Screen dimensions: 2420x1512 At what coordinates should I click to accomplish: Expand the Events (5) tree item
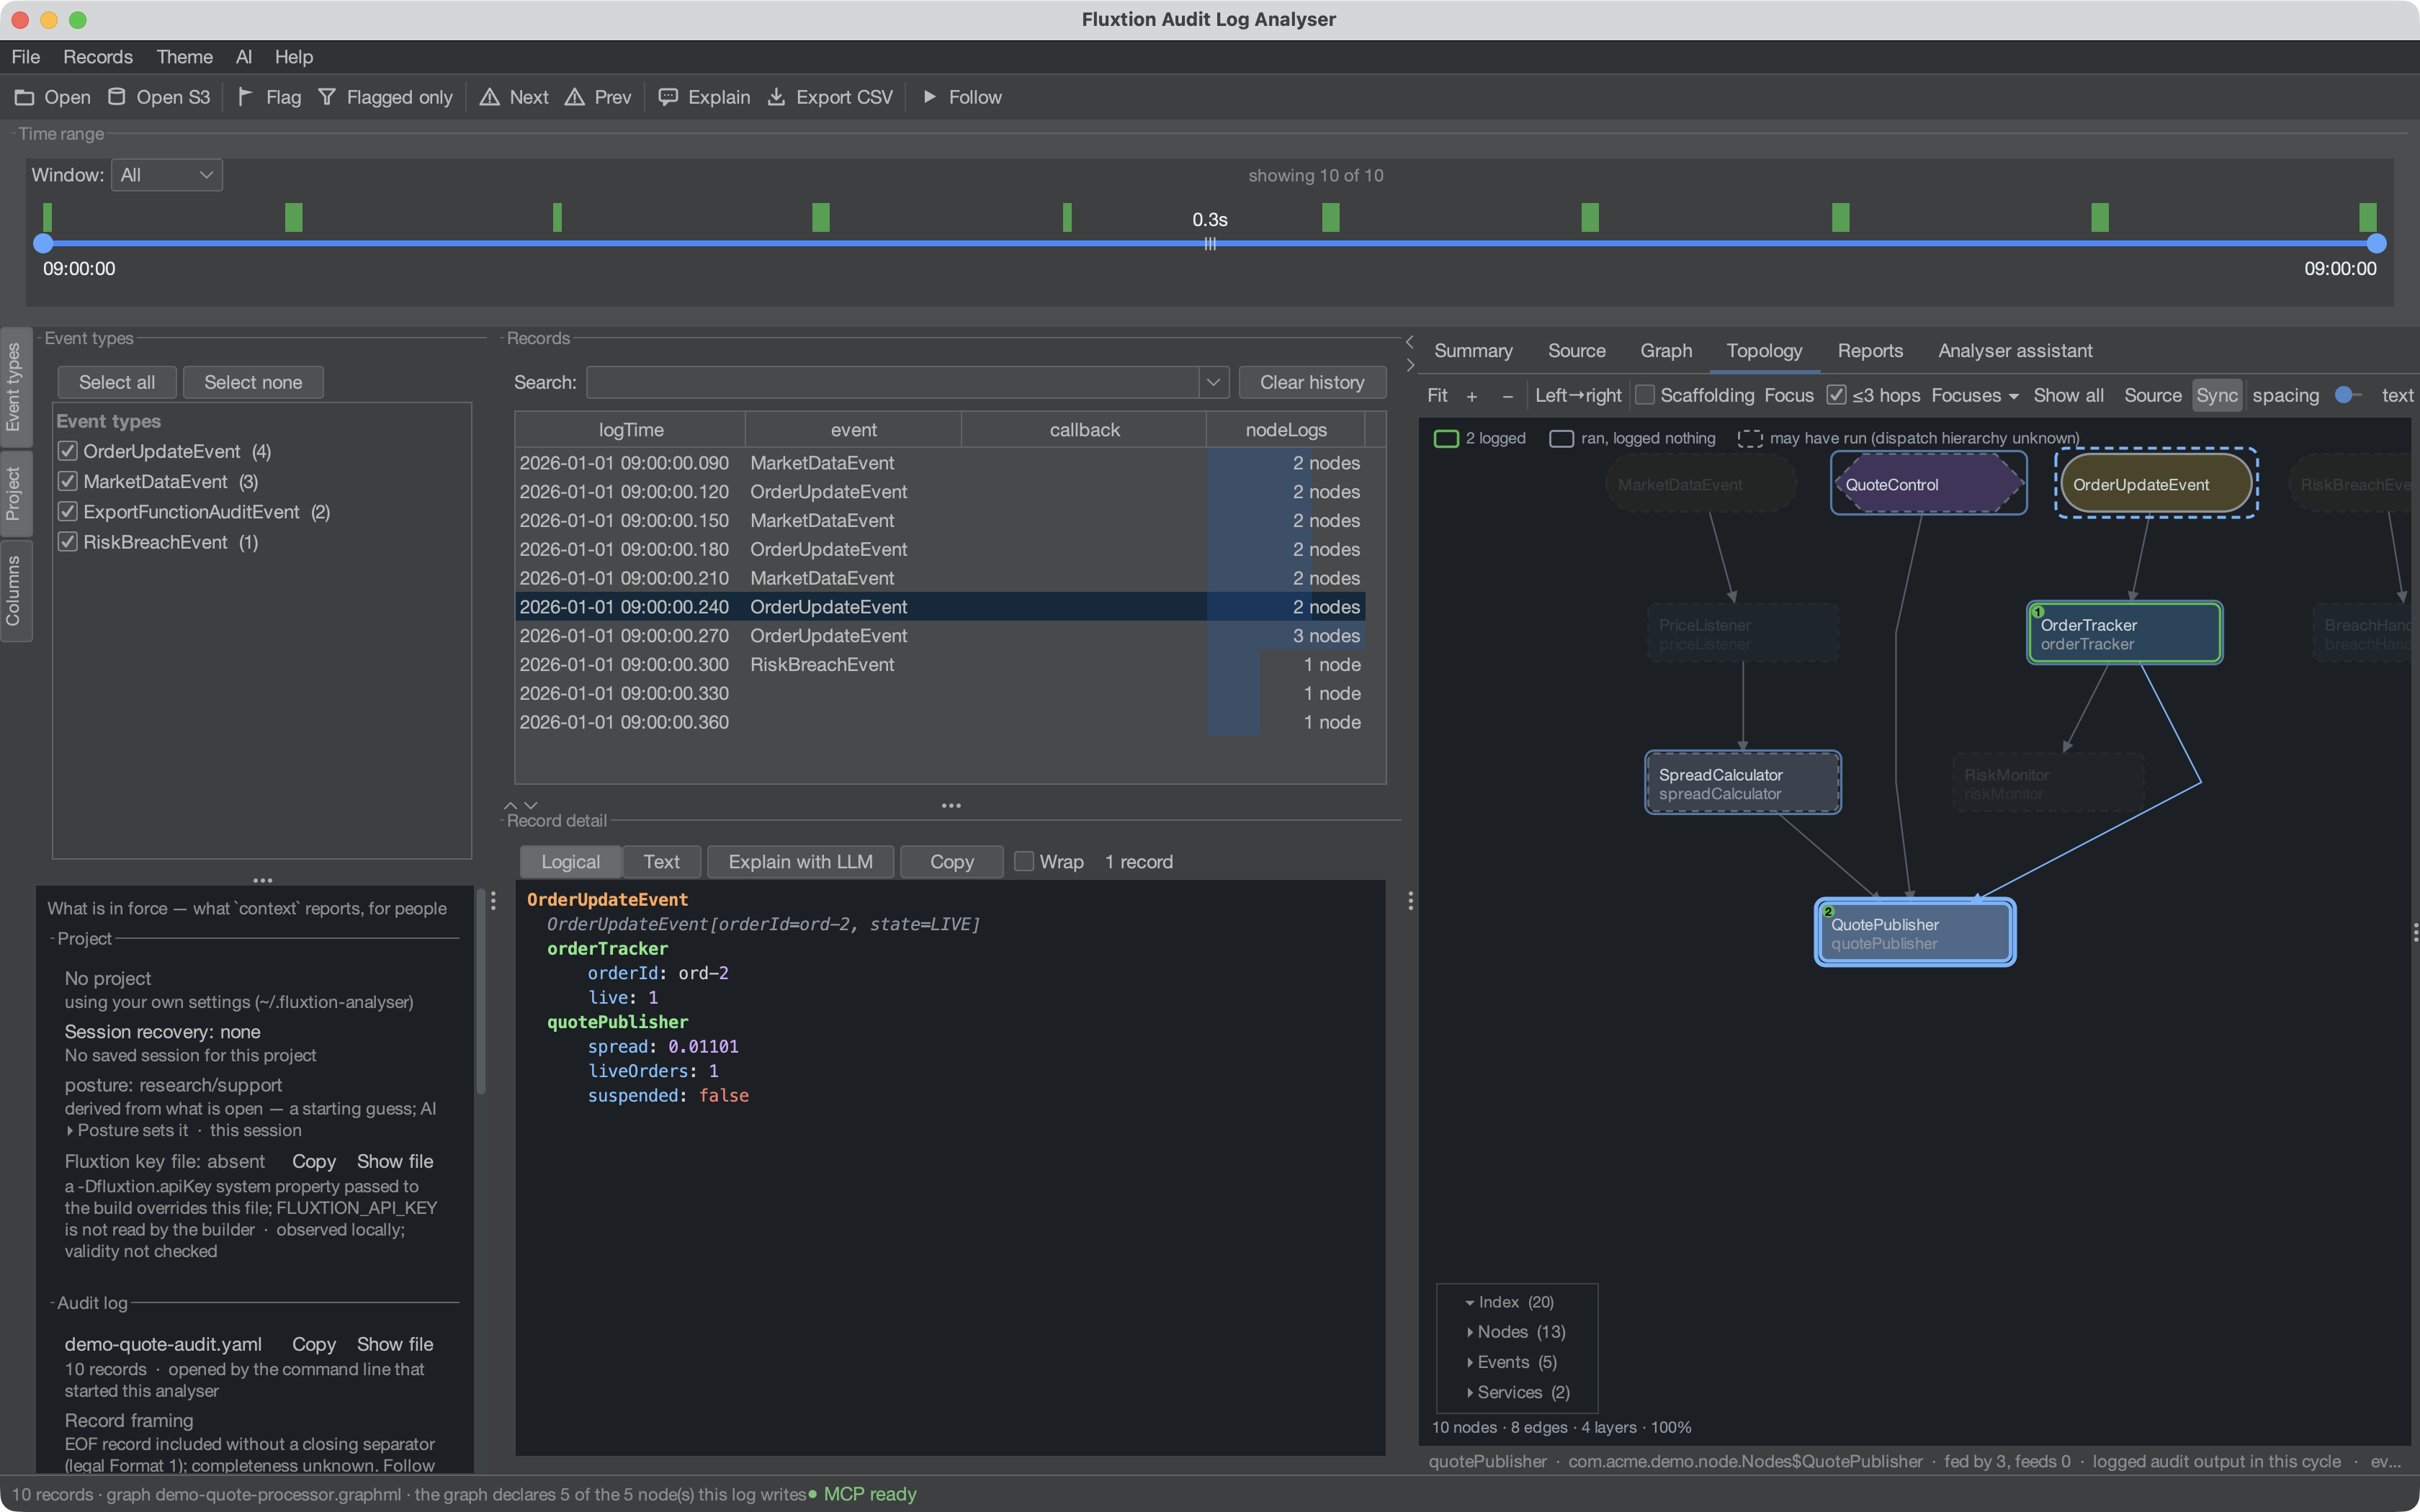click(1469, 1362)
